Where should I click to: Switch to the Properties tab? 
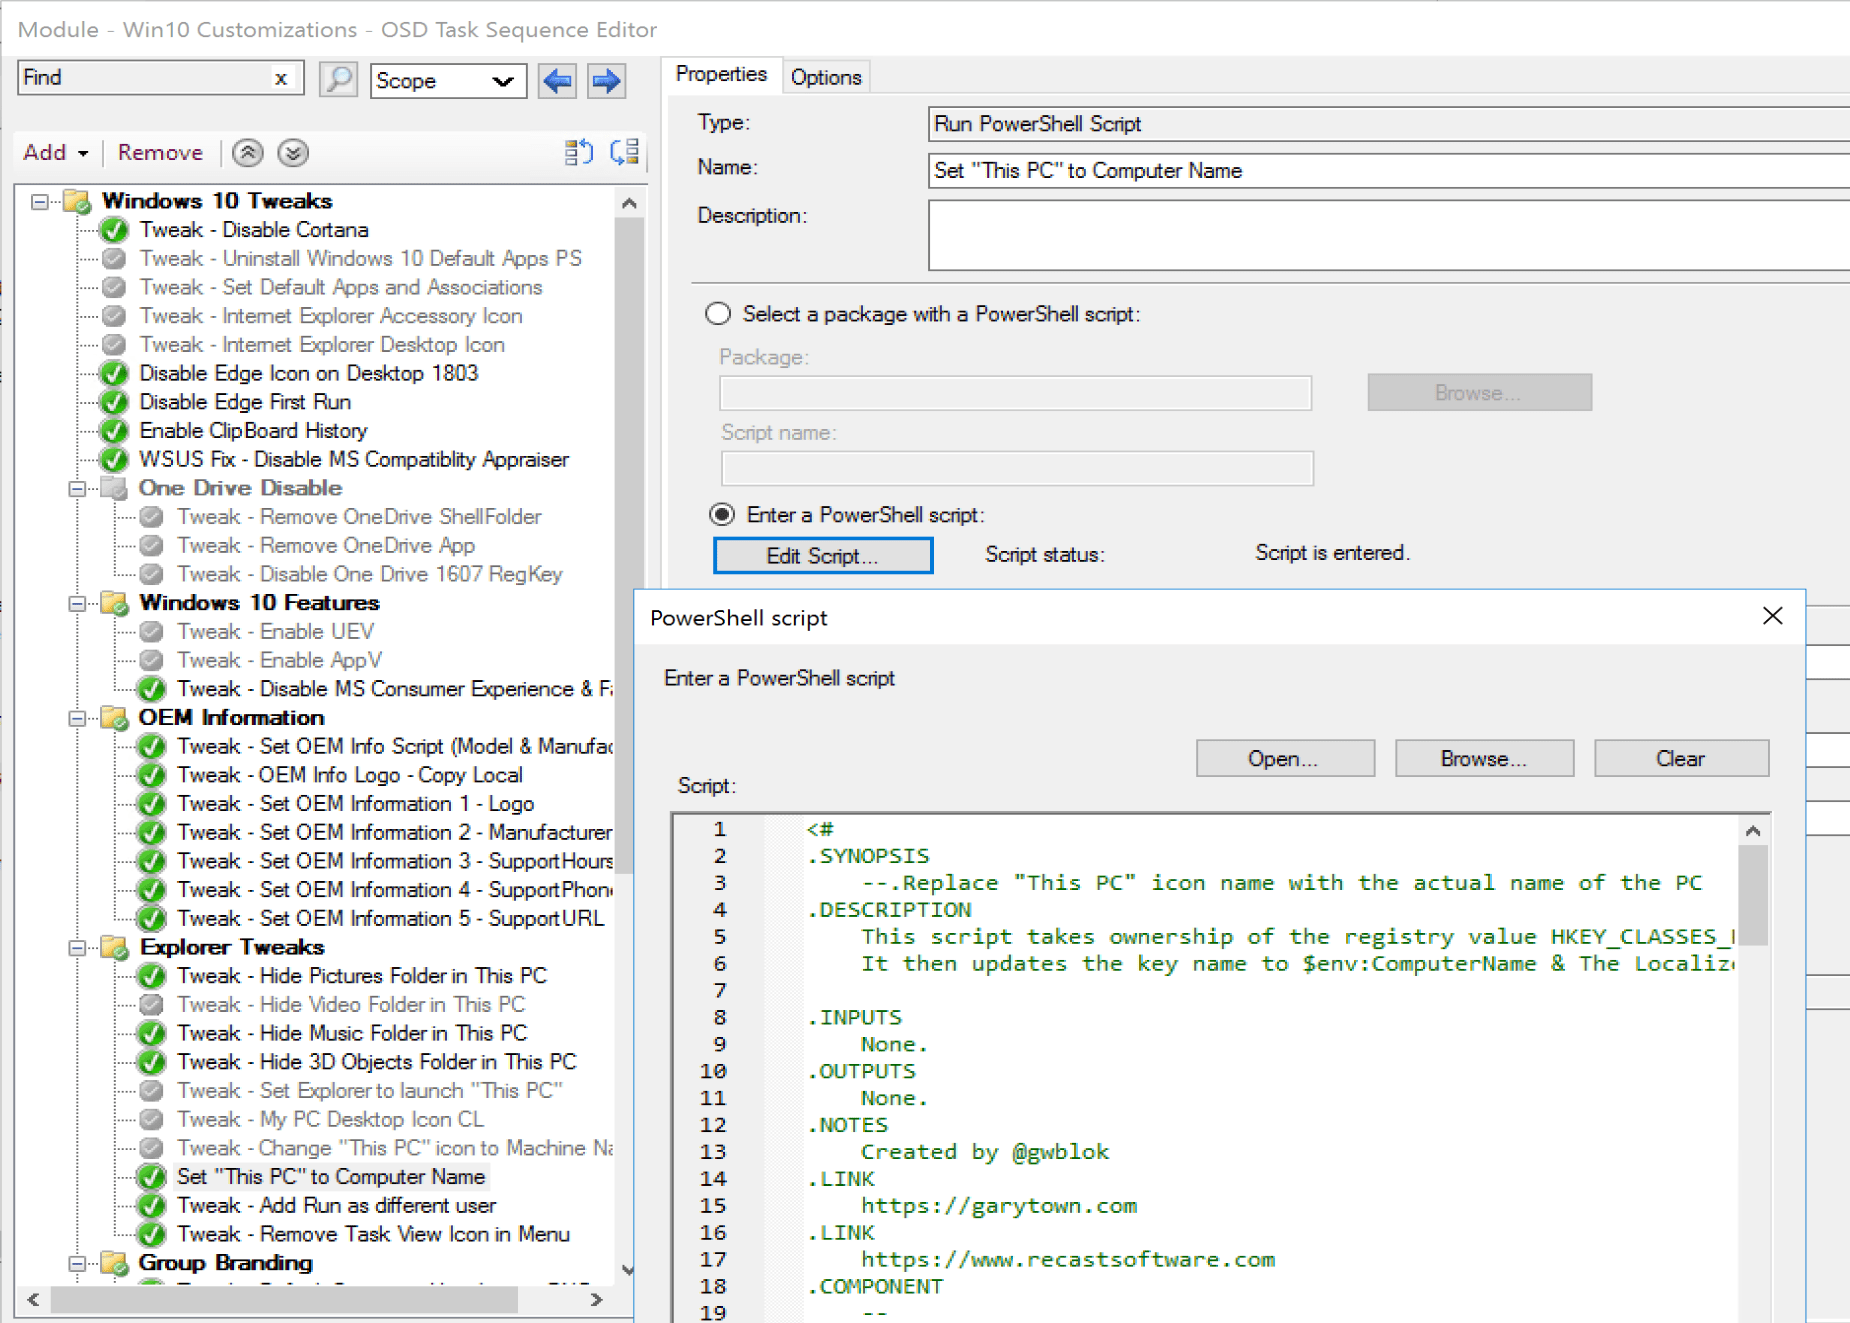tap(720, 75)
